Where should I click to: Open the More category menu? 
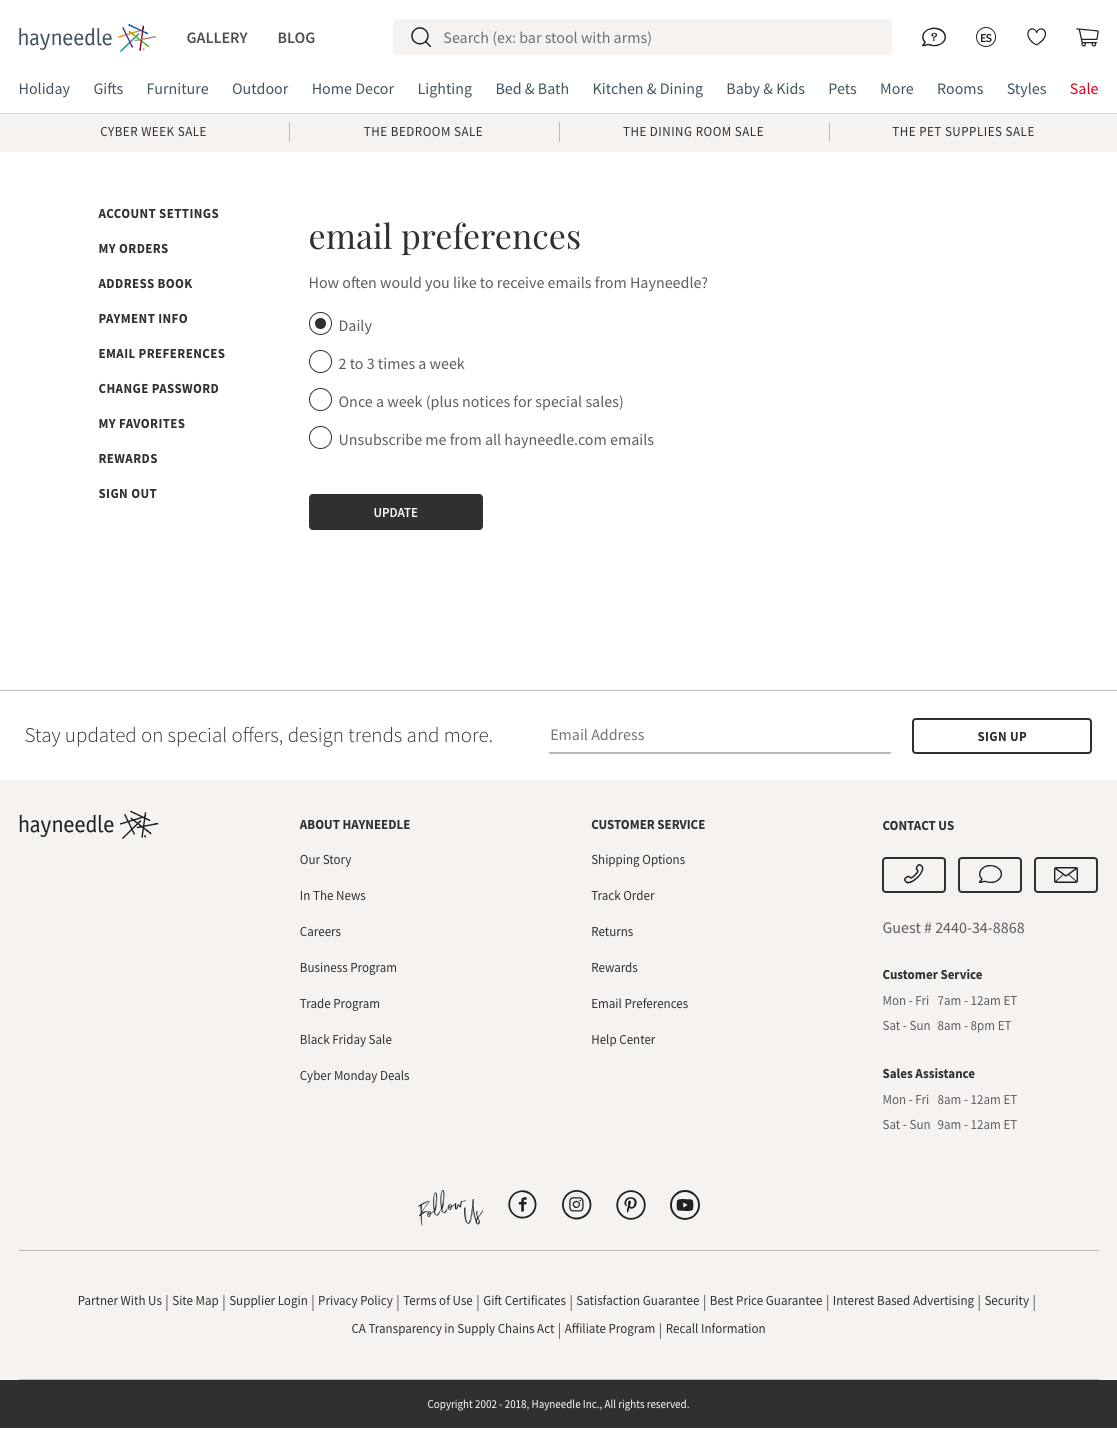(896, 89)
